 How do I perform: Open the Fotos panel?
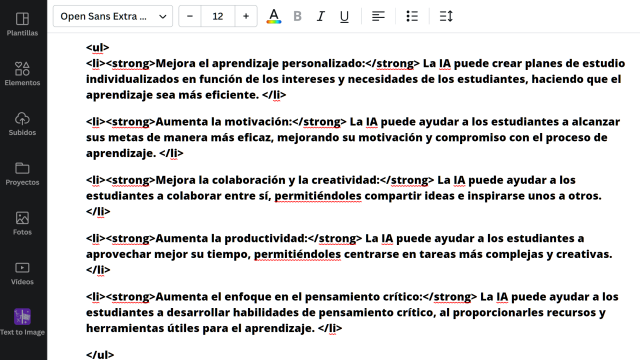[22, 223]
